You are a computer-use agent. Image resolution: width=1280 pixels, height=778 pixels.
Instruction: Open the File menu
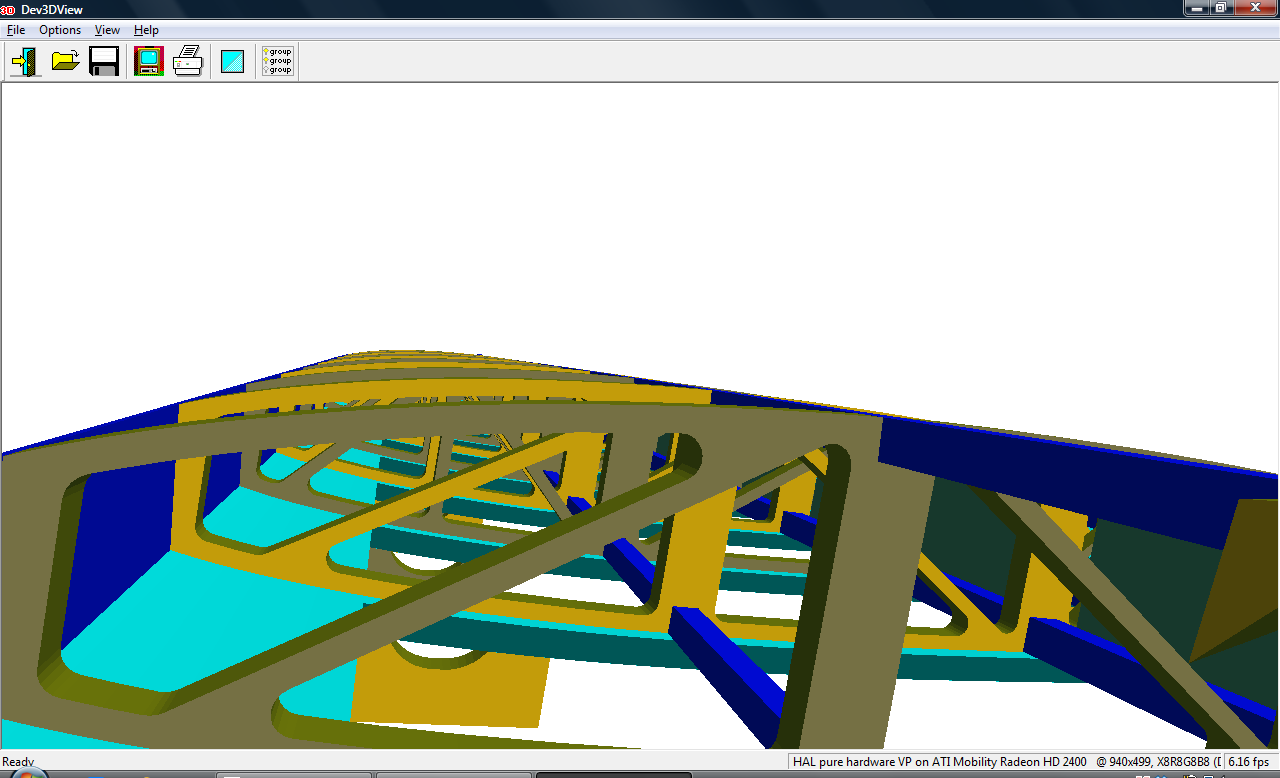16,30
